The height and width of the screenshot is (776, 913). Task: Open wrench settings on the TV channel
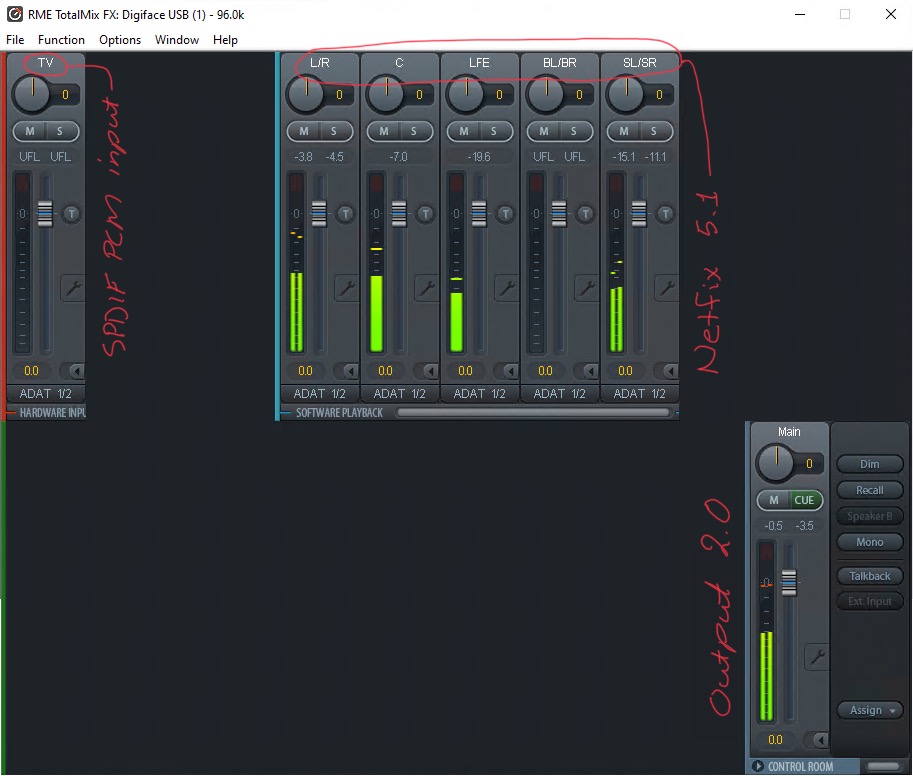click(72, 289)
